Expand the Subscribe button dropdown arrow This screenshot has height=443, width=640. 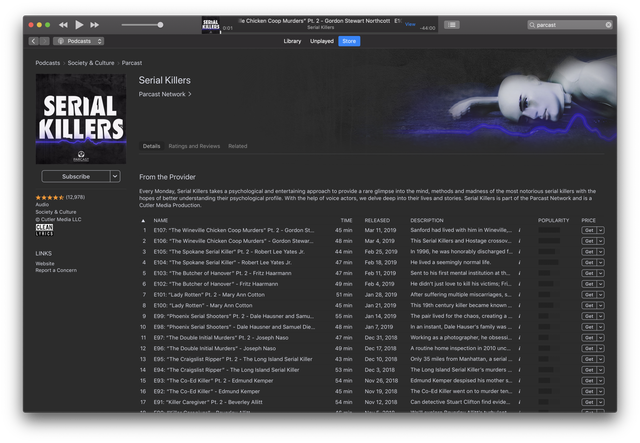click(113, 176)
